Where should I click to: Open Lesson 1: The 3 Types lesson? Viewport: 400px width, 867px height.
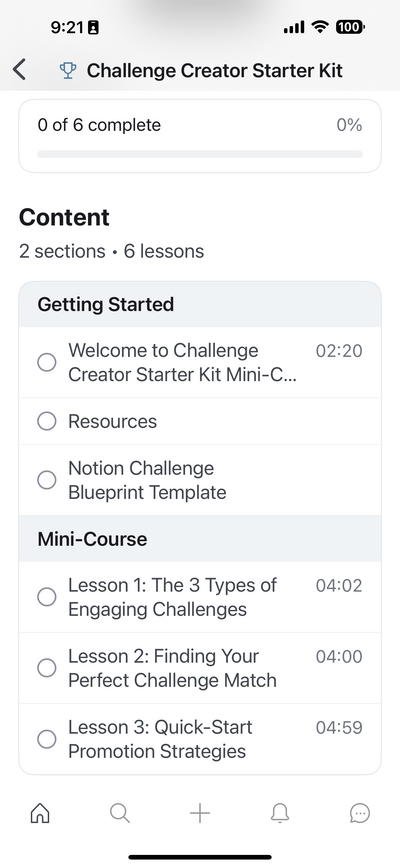point(200,597)
